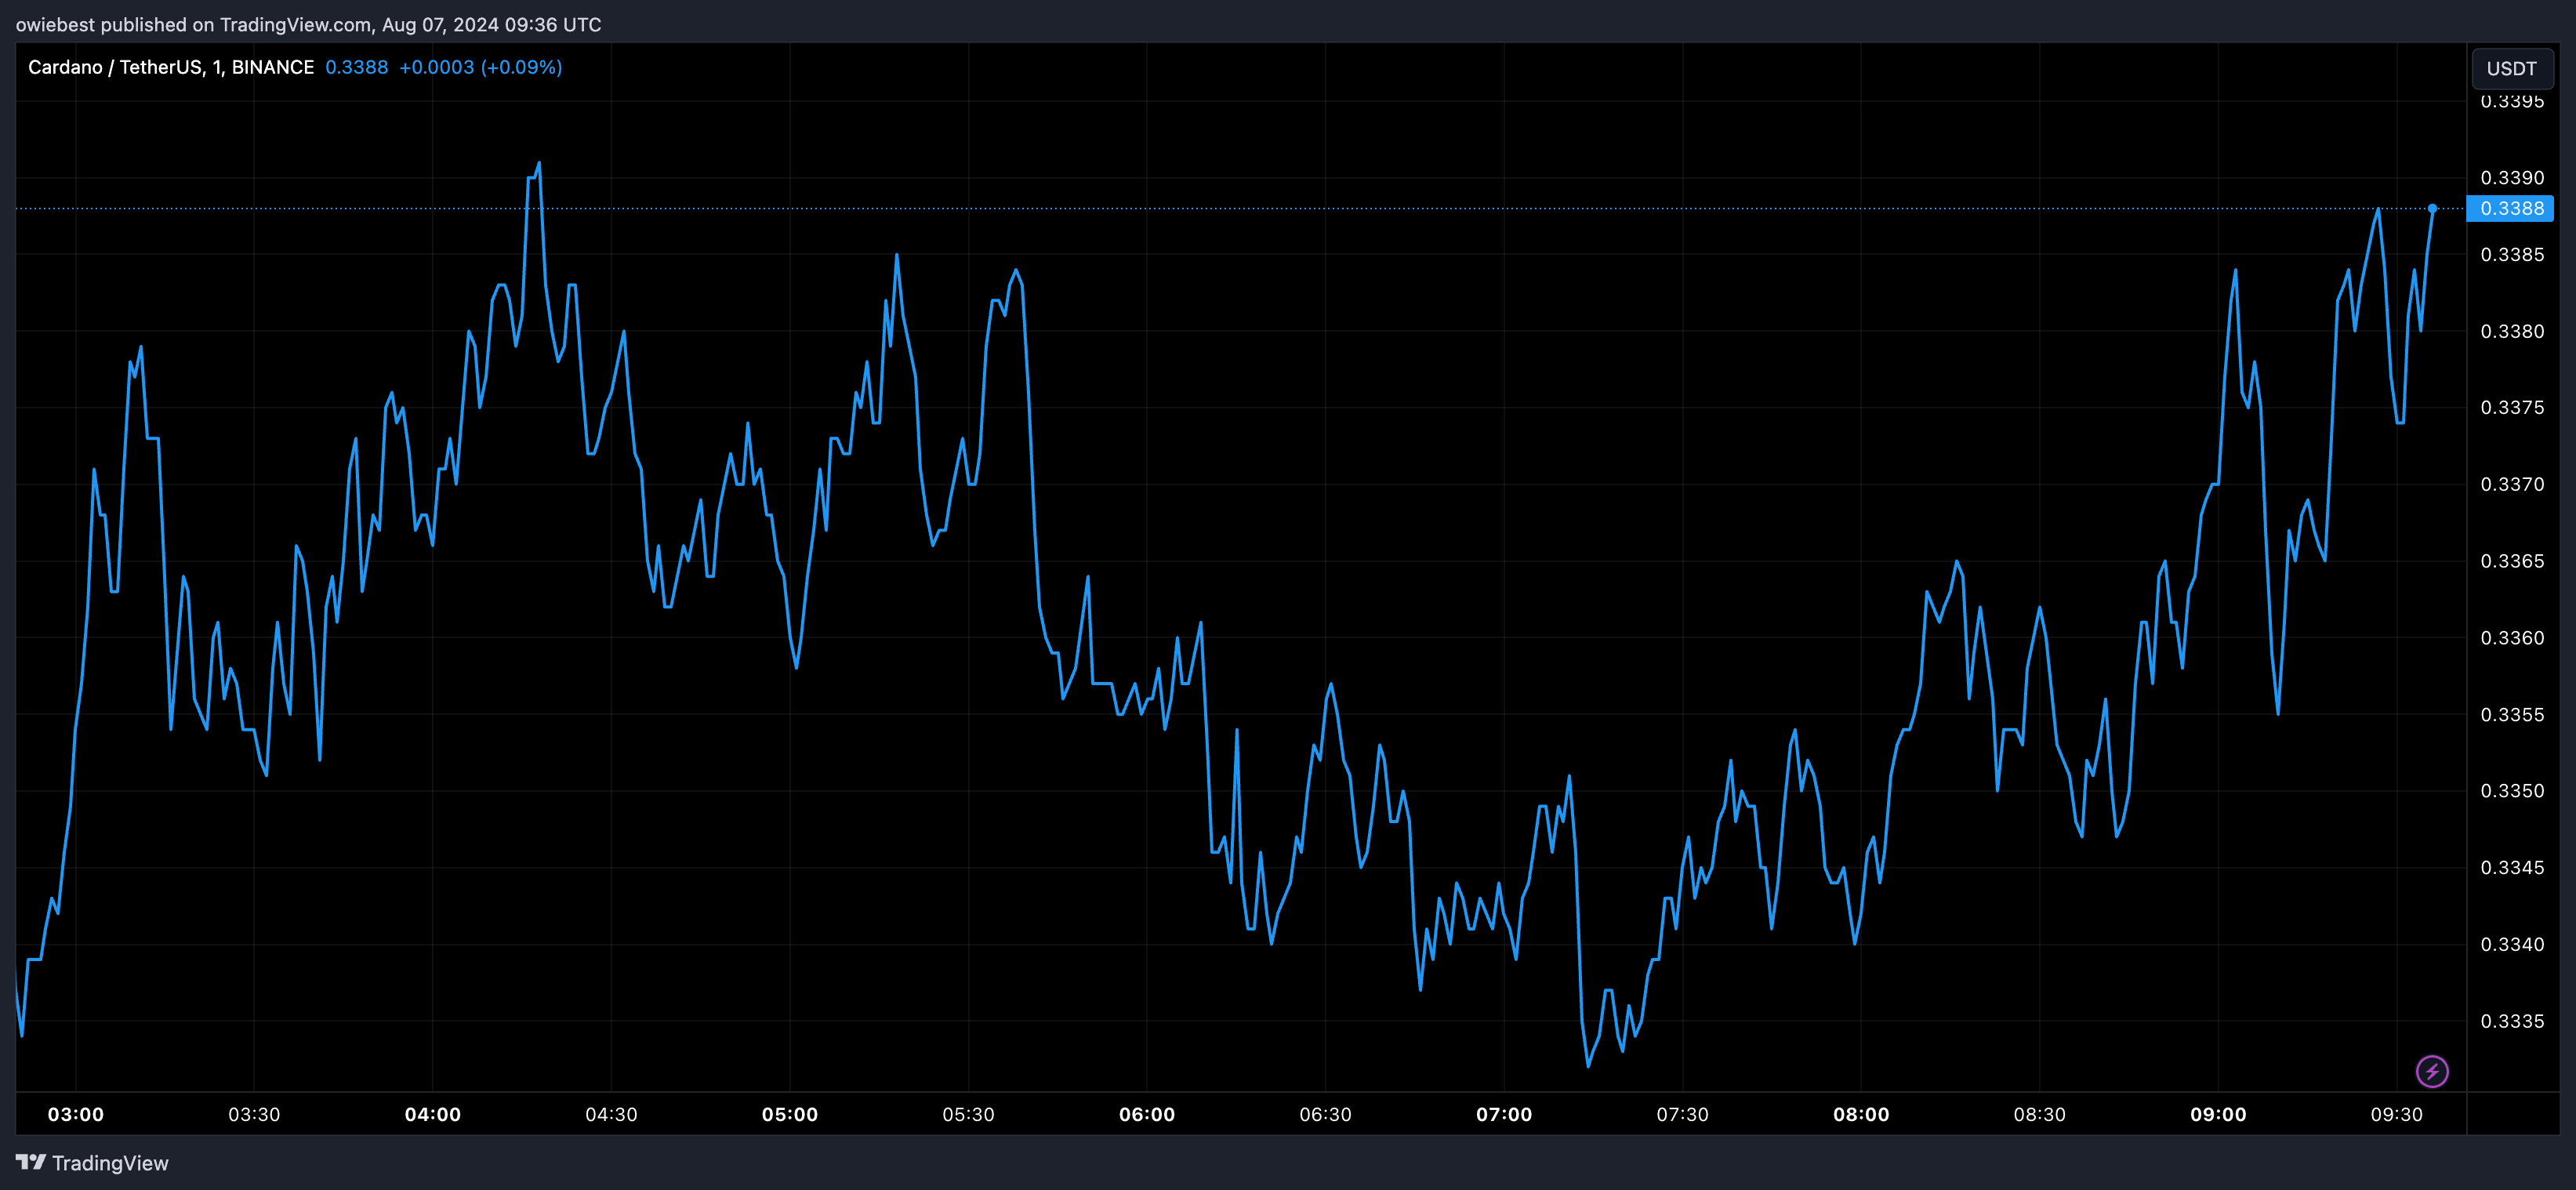Click the TradingView logo at bottom

click(92, 1163)
